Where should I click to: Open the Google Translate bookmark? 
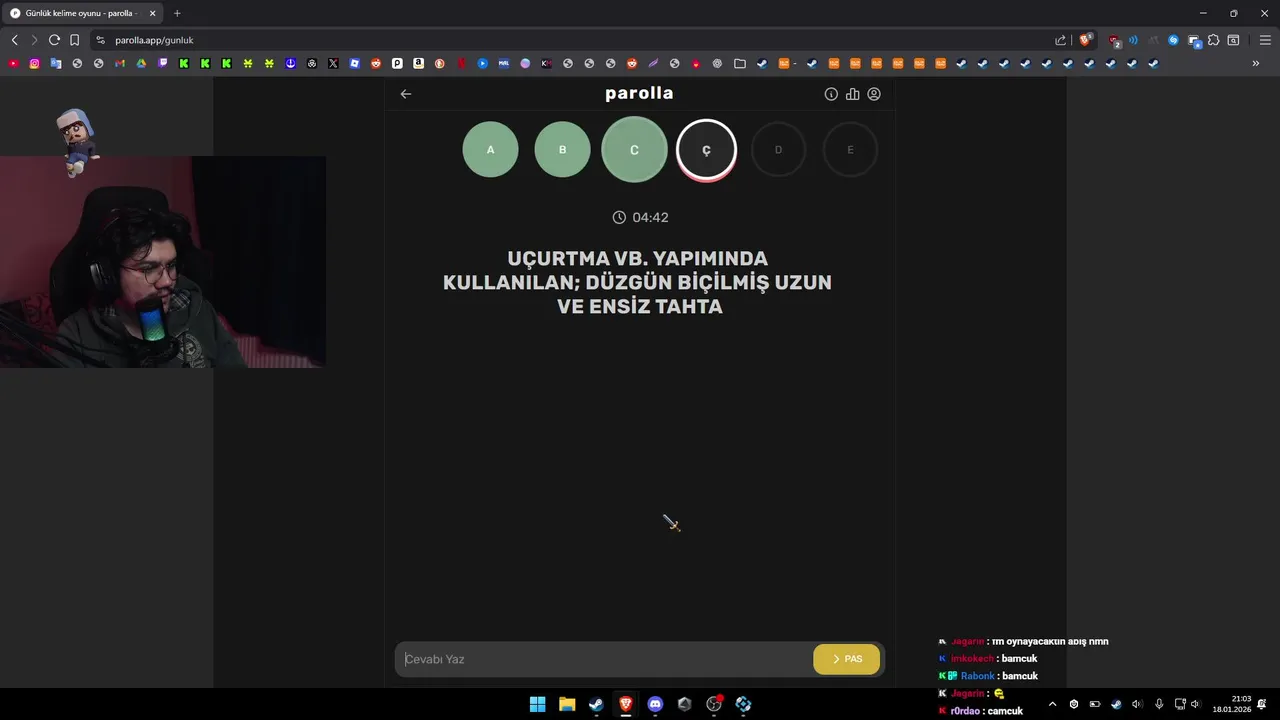(x=56, y=63)
